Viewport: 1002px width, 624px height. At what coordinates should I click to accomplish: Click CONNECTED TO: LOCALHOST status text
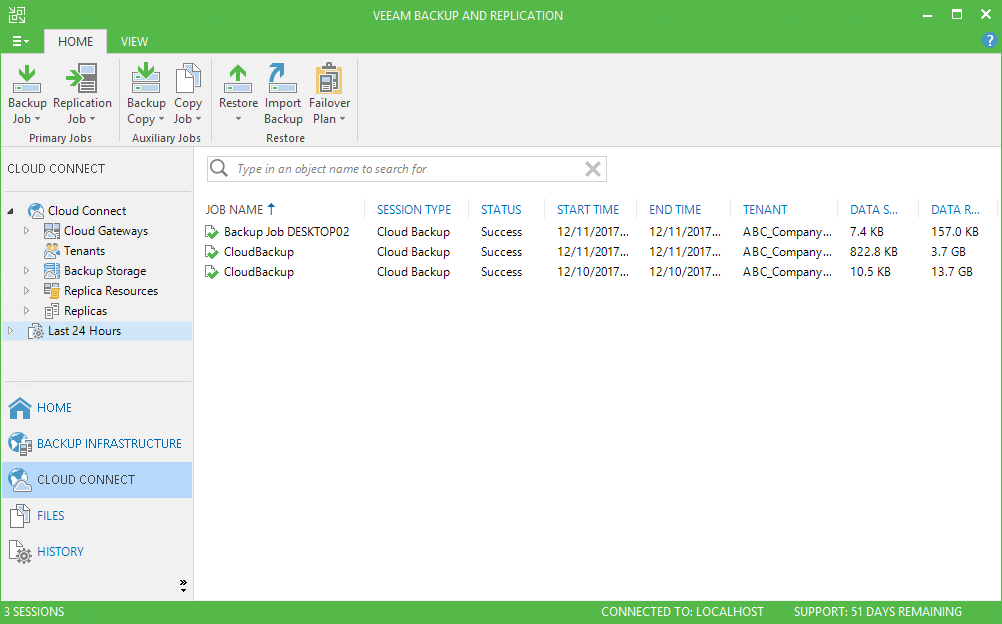[x=682, y=612]
